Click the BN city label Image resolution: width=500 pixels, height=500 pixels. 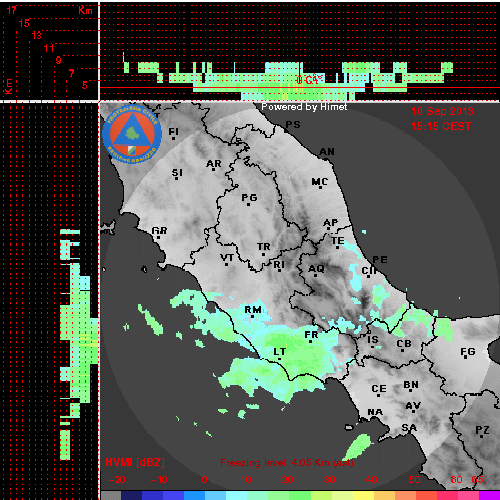point(411,385)
